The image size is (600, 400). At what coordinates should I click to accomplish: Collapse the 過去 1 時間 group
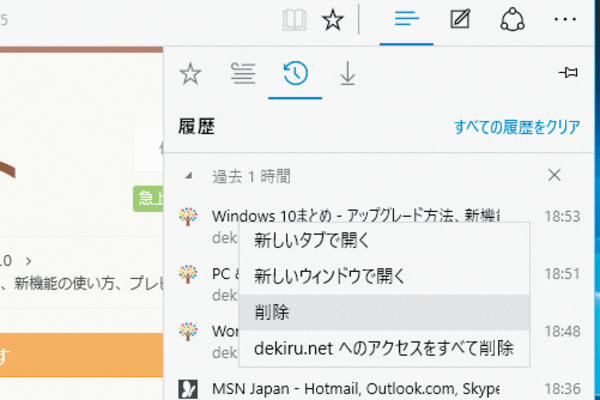tap(188, 176)
